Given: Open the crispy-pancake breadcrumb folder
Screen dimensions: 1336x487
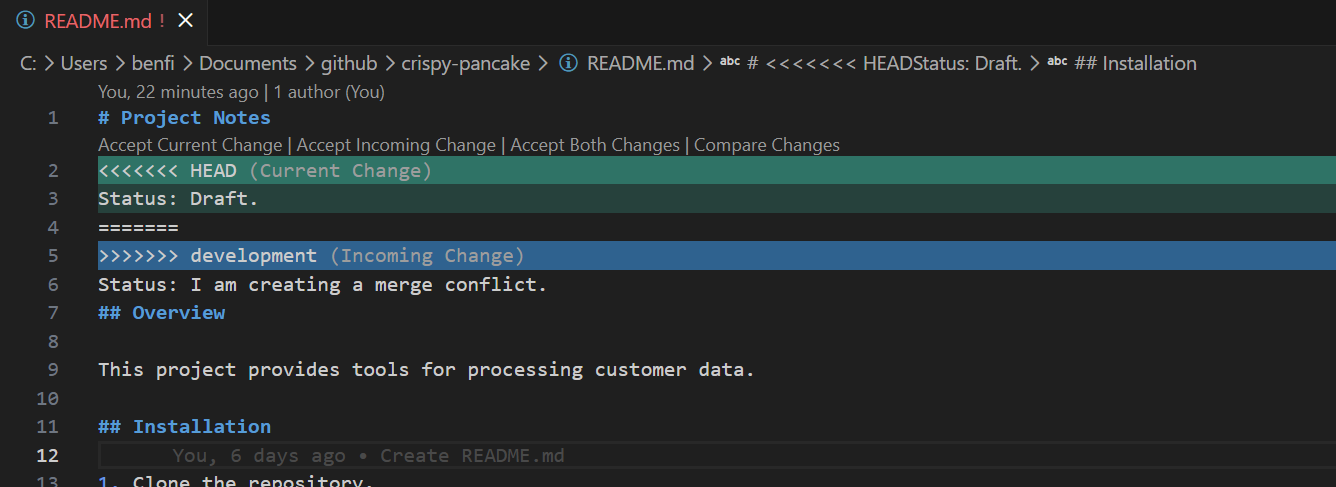Looking at the screenshot, I should (x=466, y=63).
